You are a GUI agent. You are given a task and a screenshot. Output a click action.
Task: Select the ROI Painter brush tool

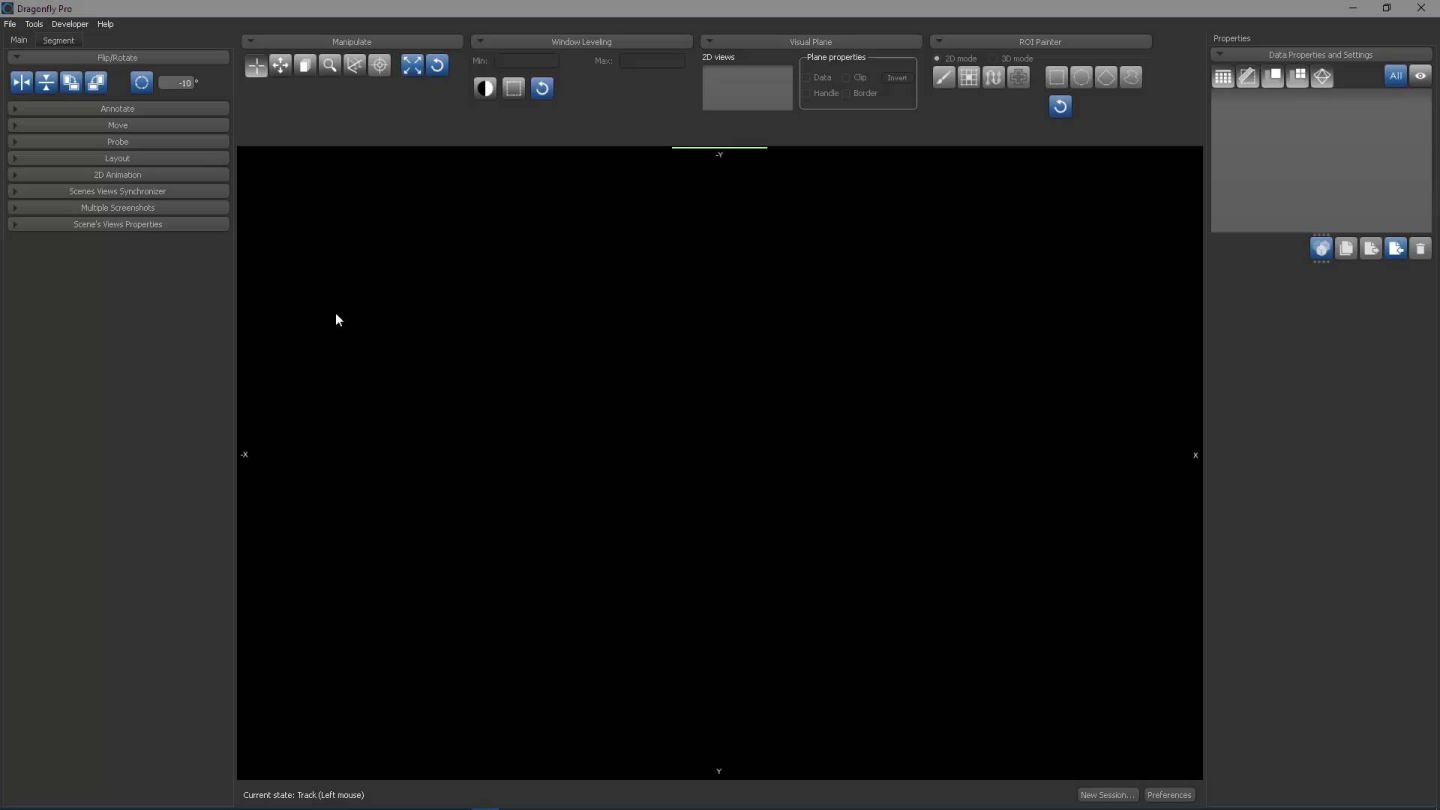[x=944, y=78]
